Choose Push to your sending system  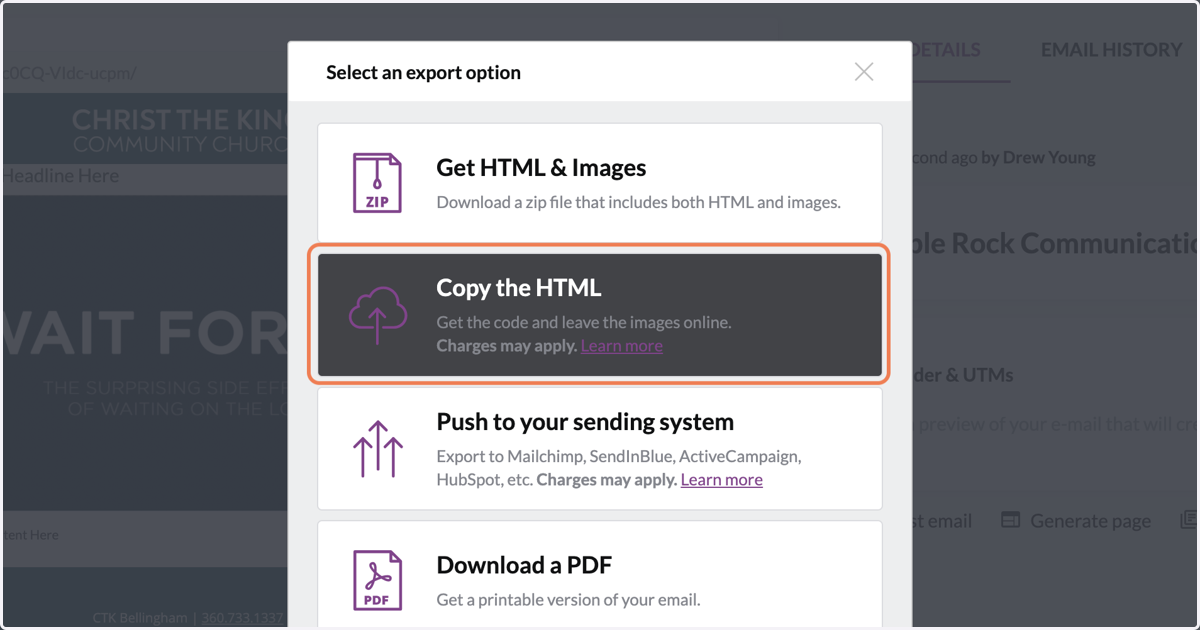[600, 449]
